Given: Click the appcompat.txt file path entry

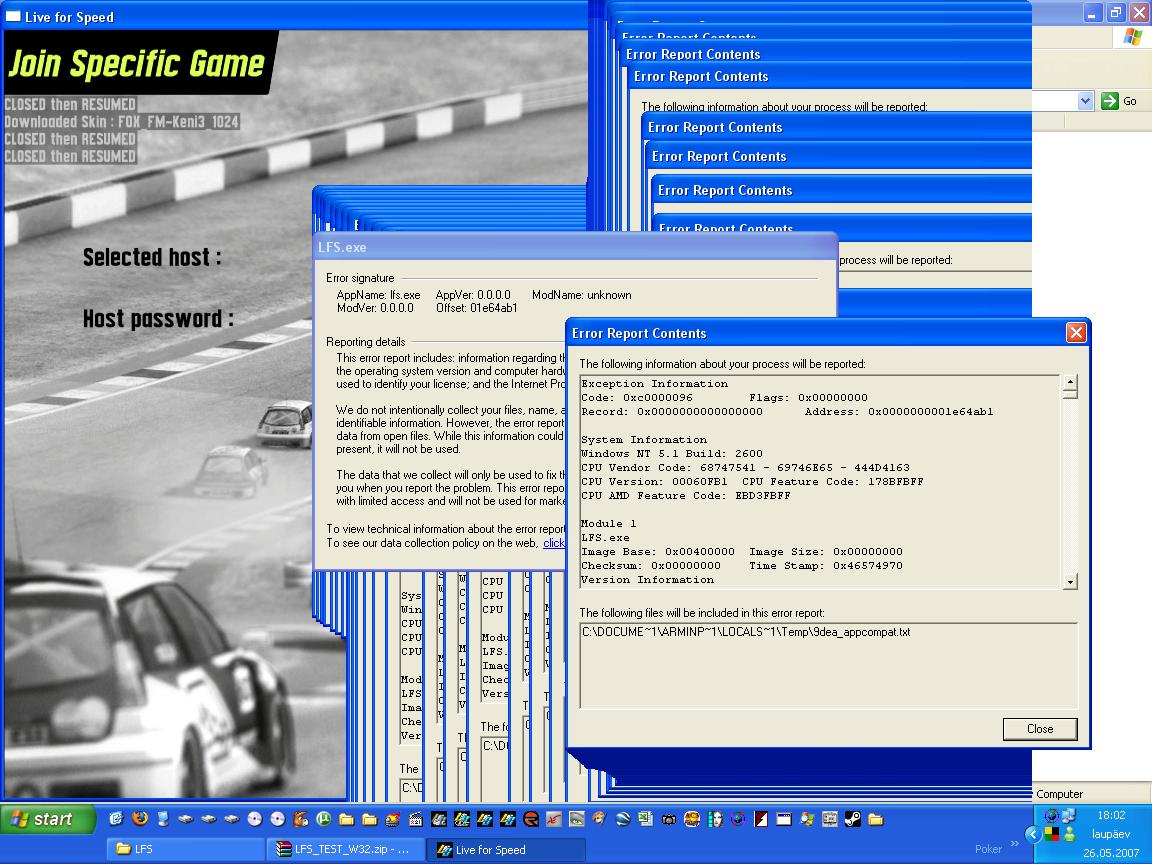Looking at the screenshot, I should [746, 632].
